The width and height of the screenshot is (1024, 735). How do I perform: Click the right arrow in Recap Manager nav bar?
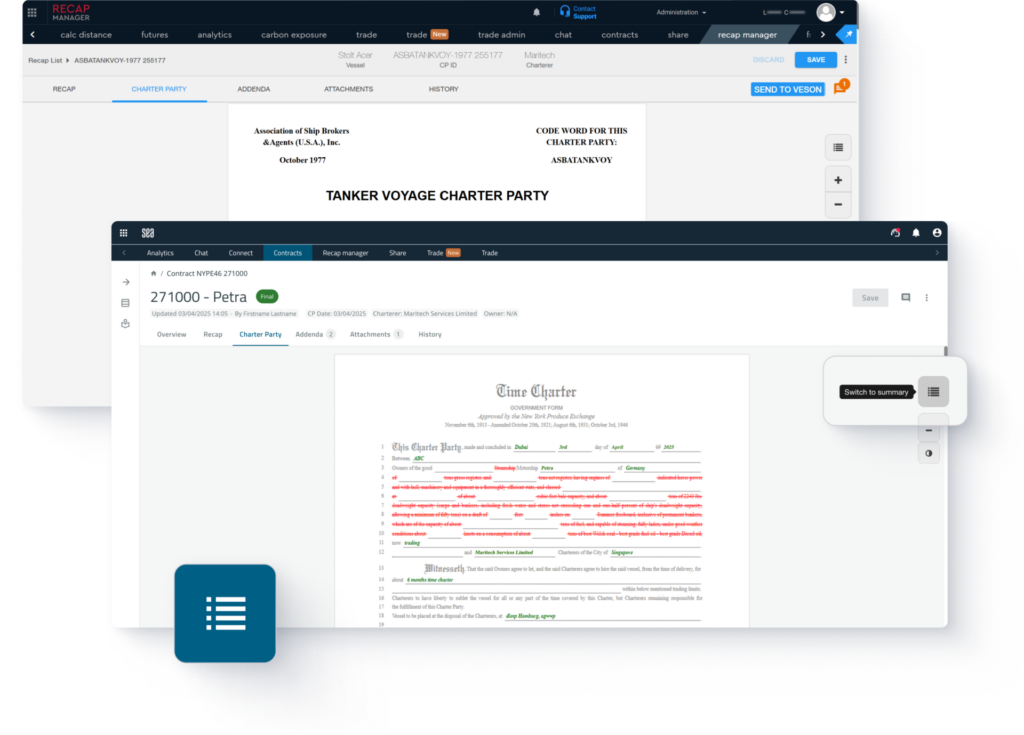coord(823,35)
